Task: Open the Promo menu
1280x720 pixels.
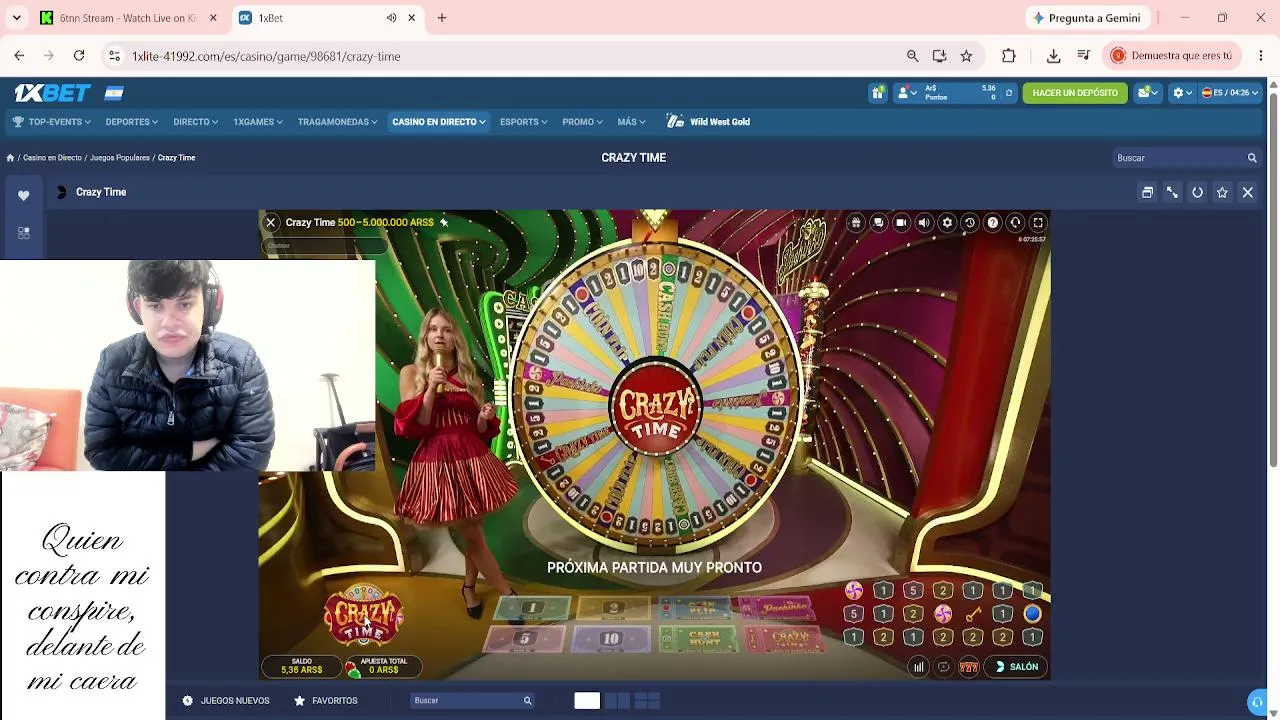Action: 582,122
